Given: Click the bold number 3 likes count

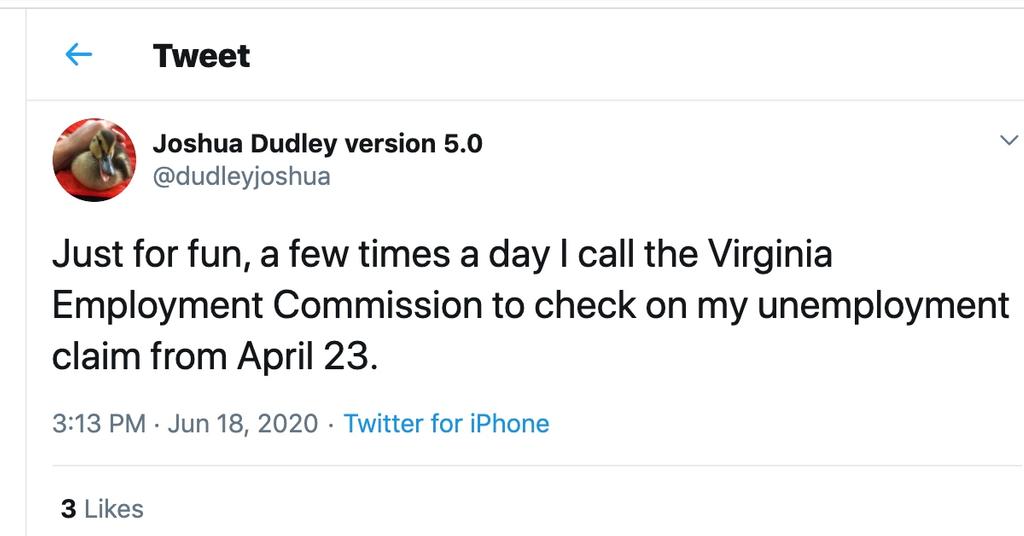Looking at the screenshot, I should point(68,509).
